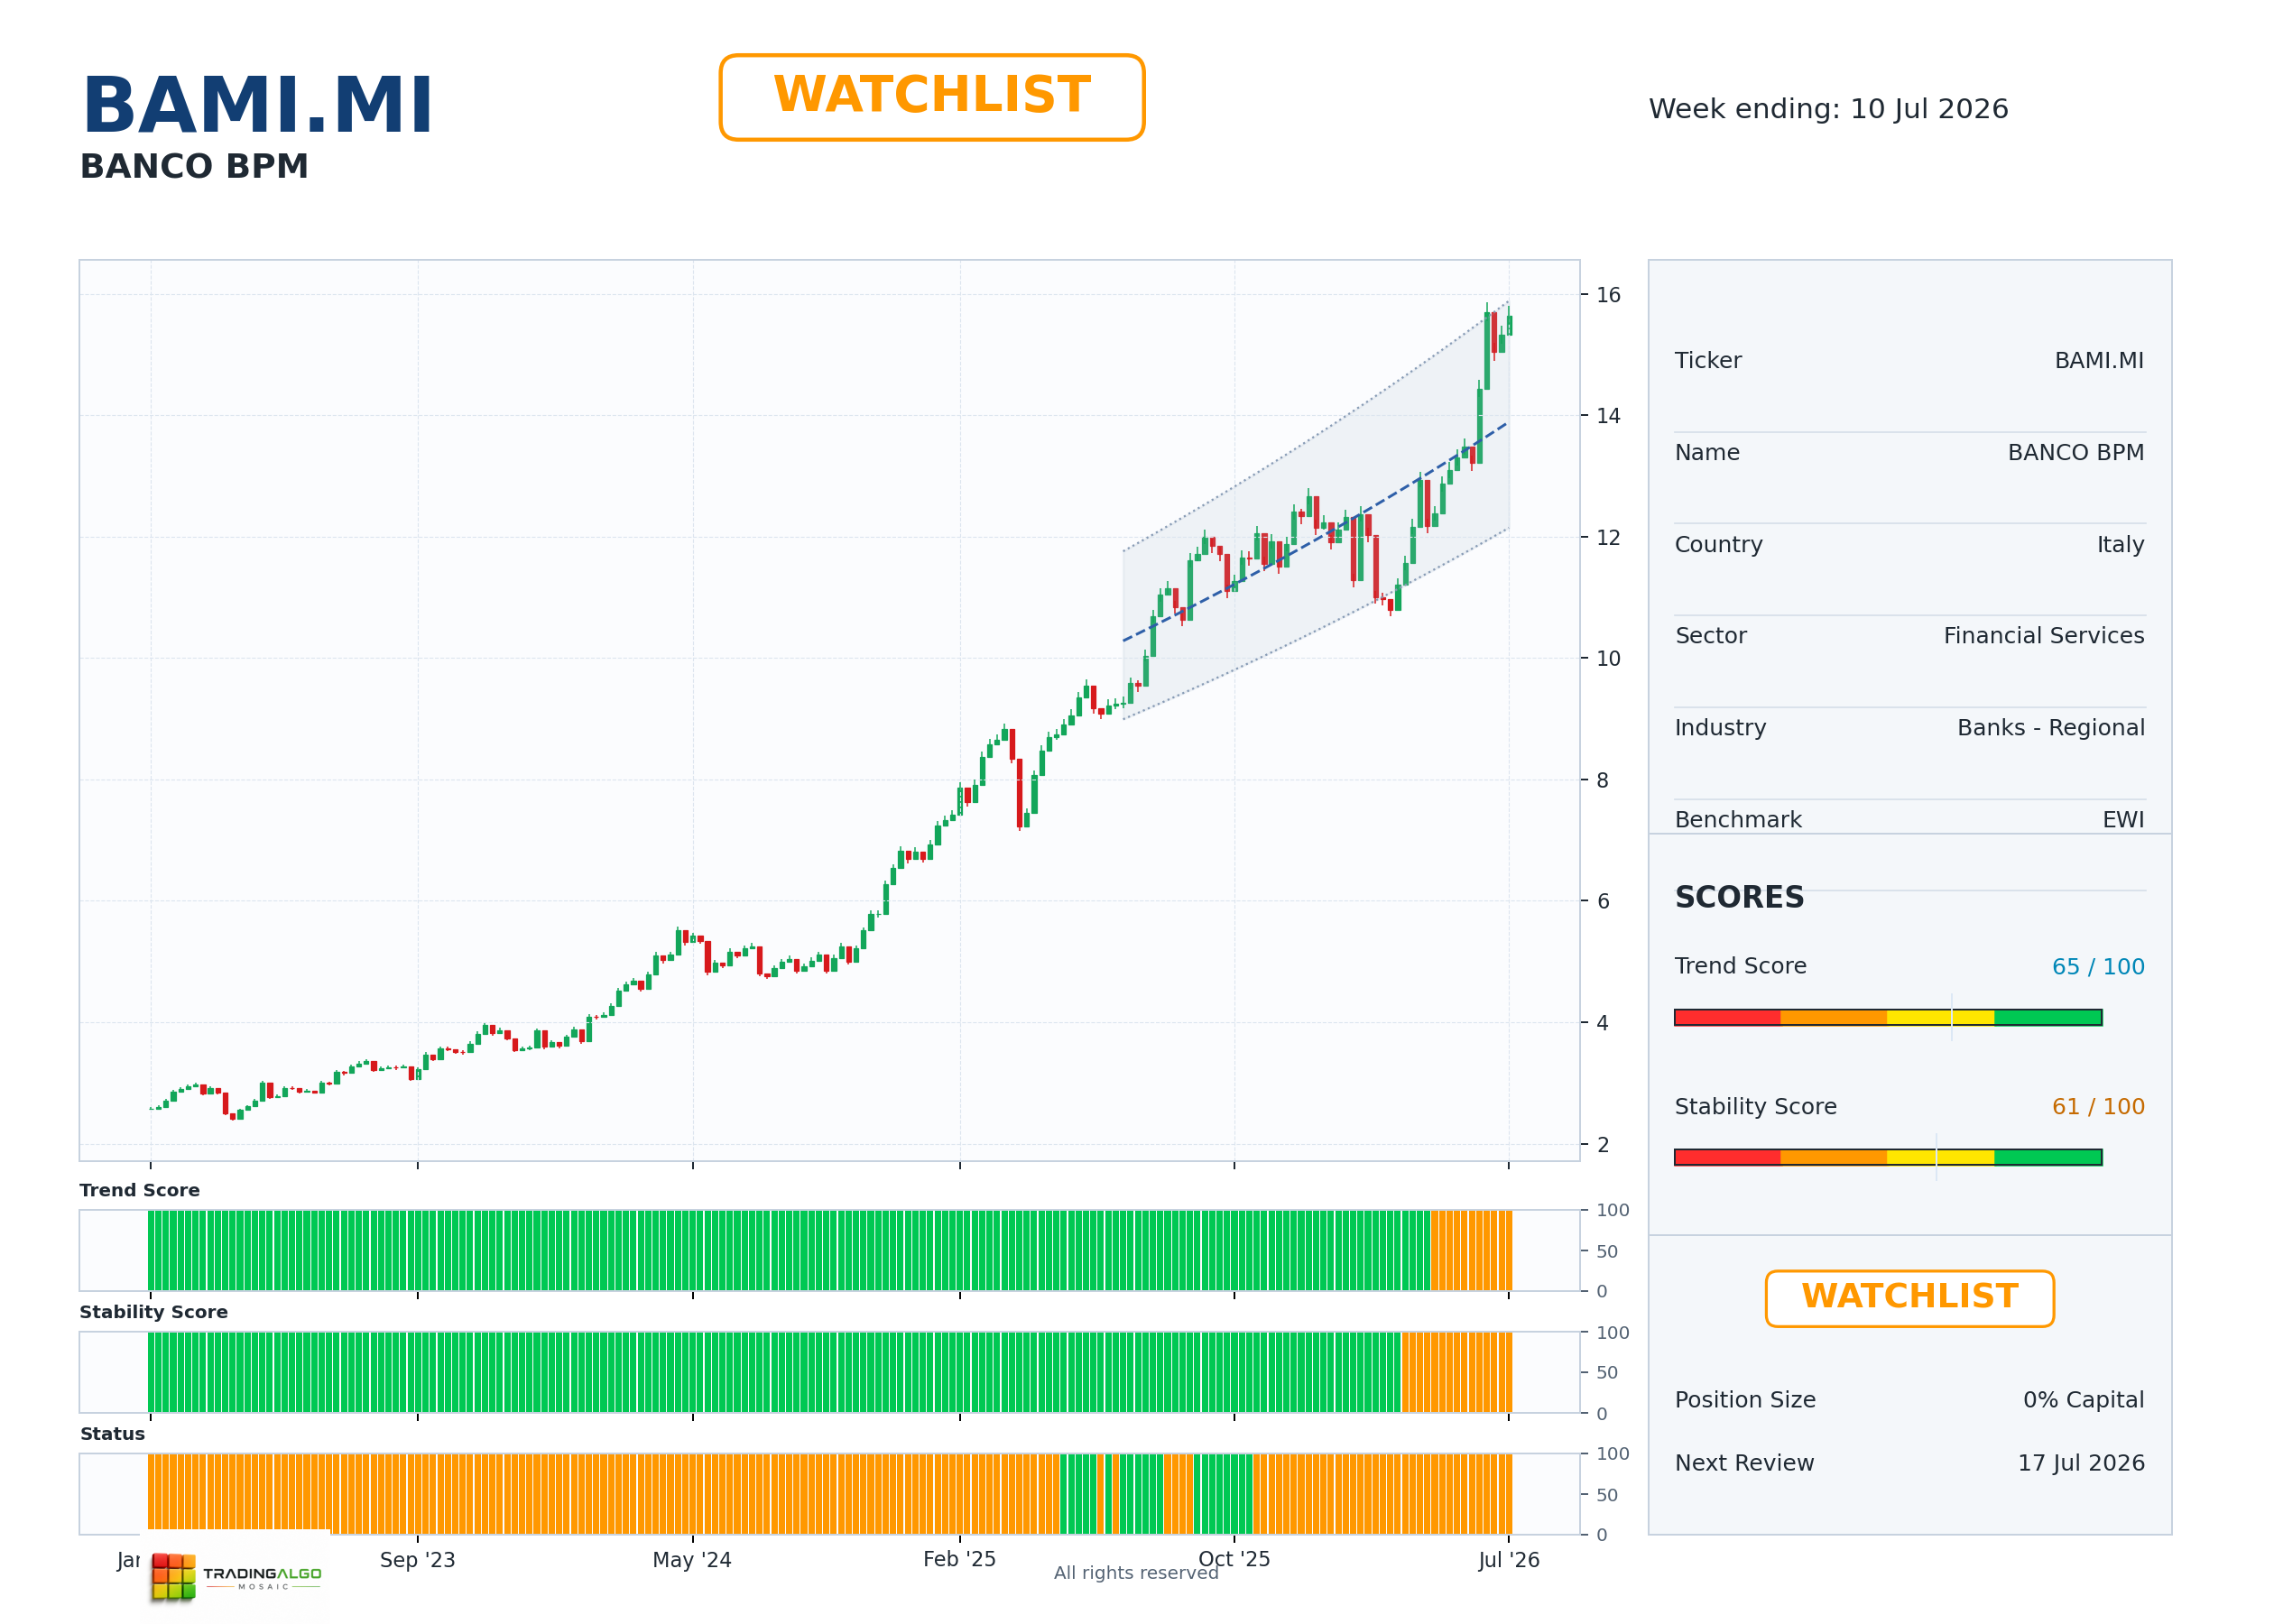Click the 'All rights reserved' footer text
Screen dimensions: 2274x1624
tap(1136, 1572)
